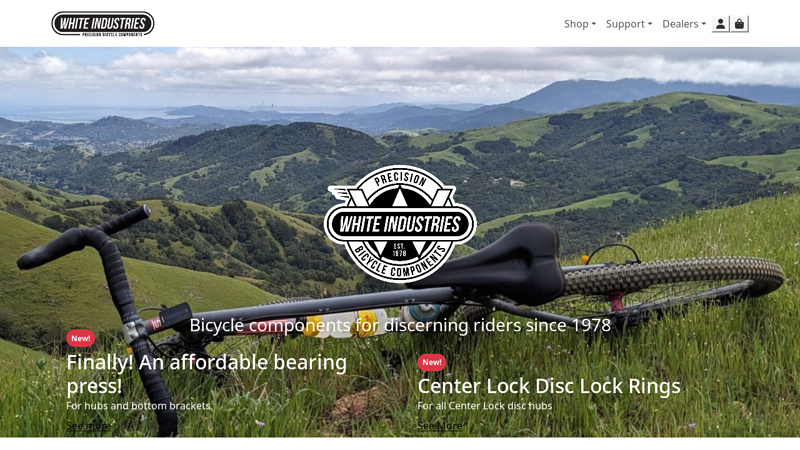Click the caret arrow next to Support
This screenshot has width=800, height=450.
[x=649, y=24]
